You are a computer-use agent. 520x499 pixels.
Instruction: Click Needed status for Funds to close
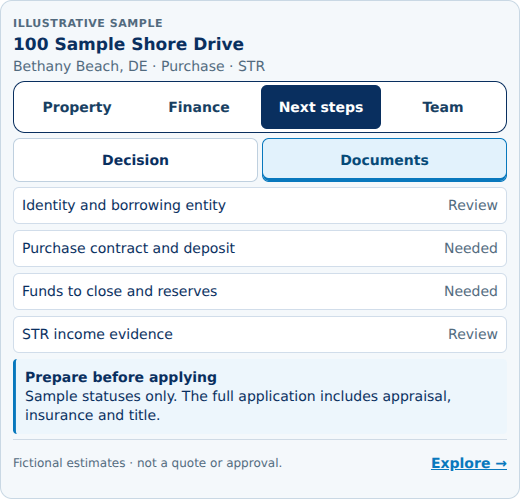click(x=471, y=291)
